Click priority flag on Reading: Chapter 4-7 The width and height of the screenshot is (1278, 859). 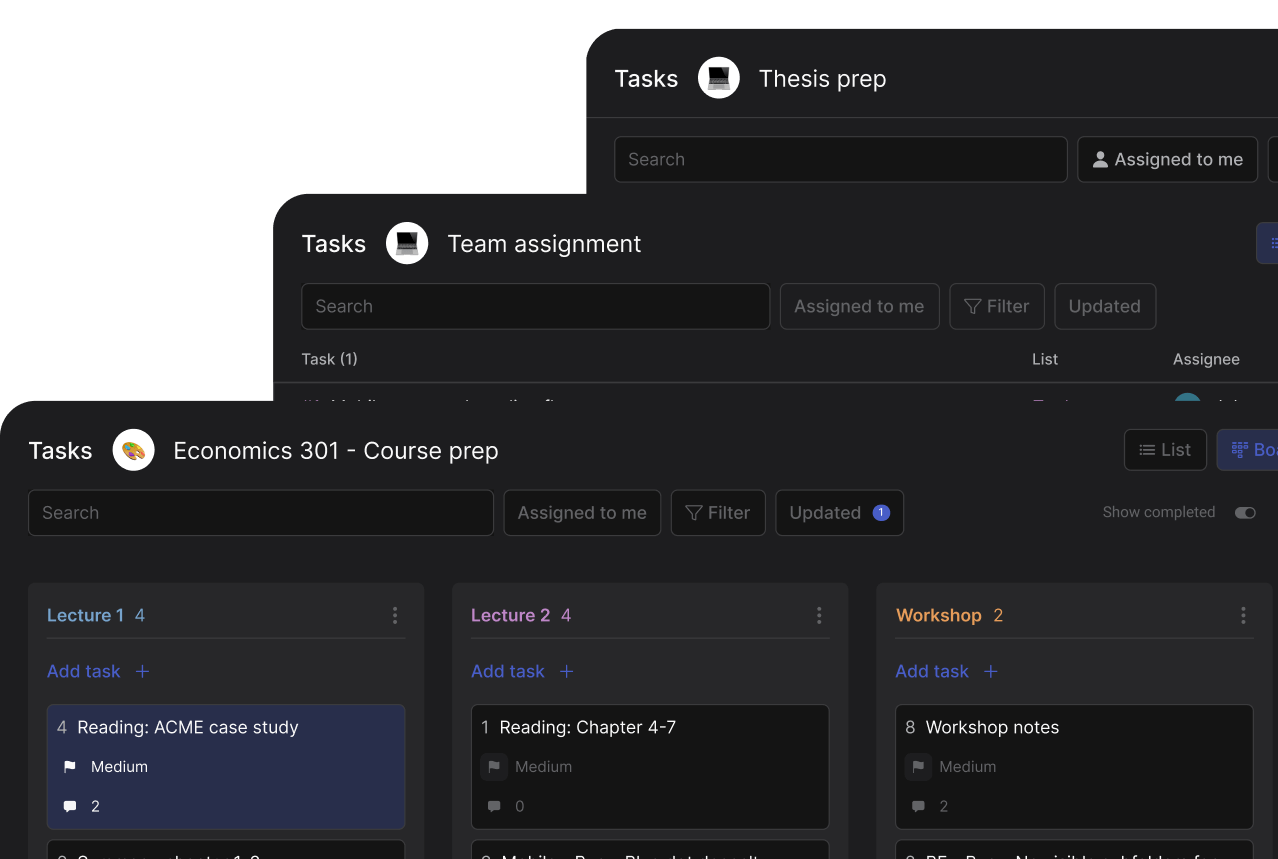(x=494, y=767)
